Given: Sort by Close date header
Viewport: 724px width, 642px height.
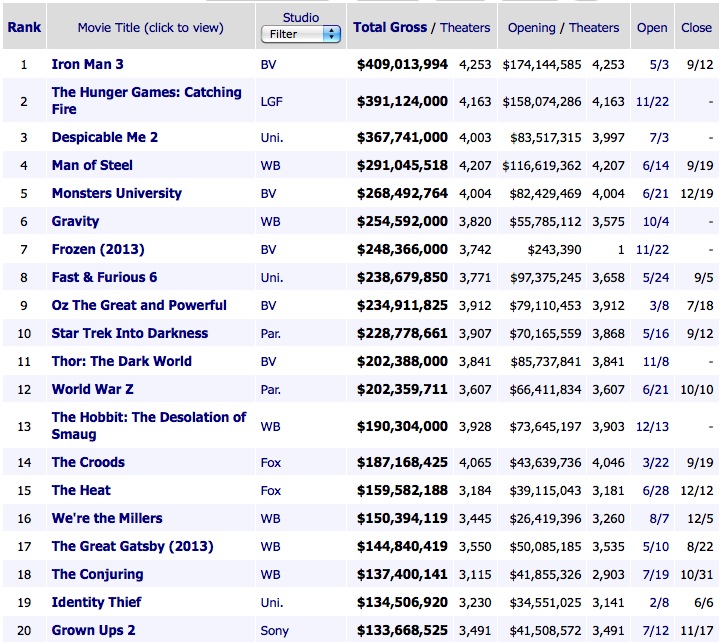Looking at the screenshot, I should (696, 27).
